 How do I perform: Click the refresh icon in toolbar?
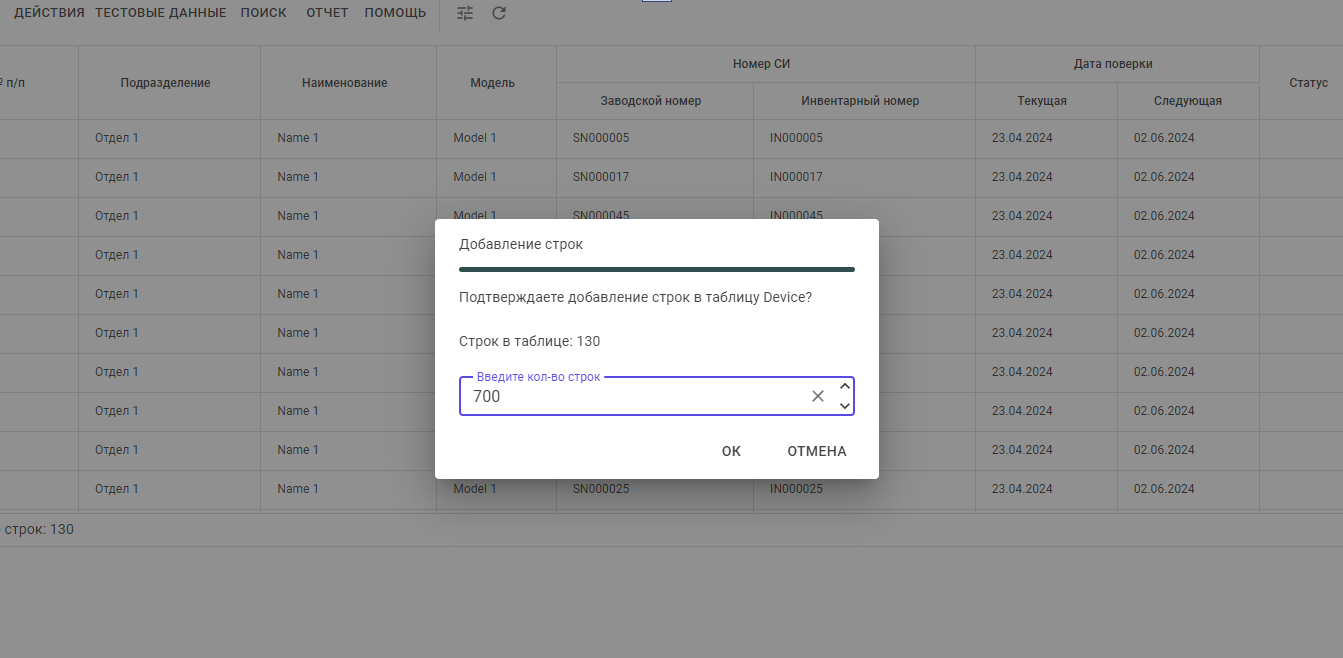(499, 13)
